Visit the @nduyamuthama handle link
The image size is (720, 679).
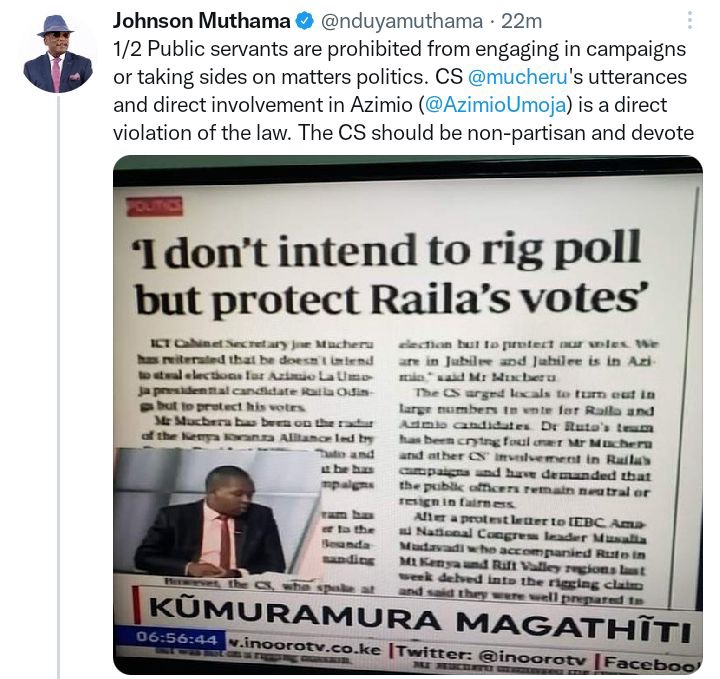[x=401, y=21]
